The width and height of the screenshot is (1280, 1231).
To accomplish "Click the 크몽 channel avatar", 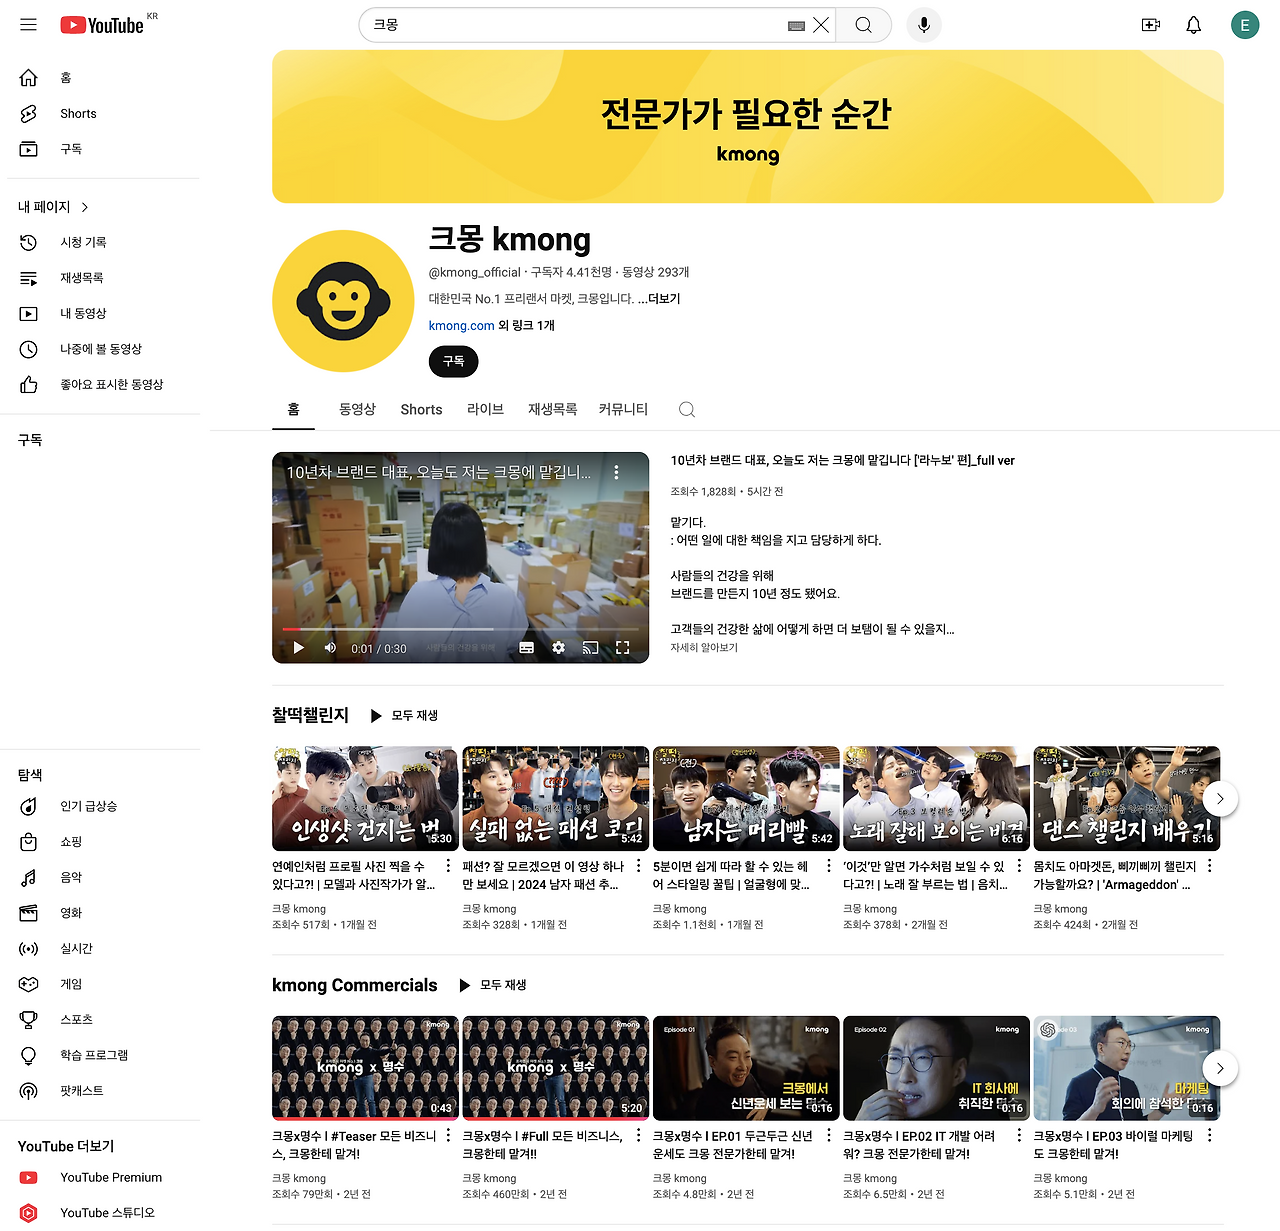I will coord(343,301).
